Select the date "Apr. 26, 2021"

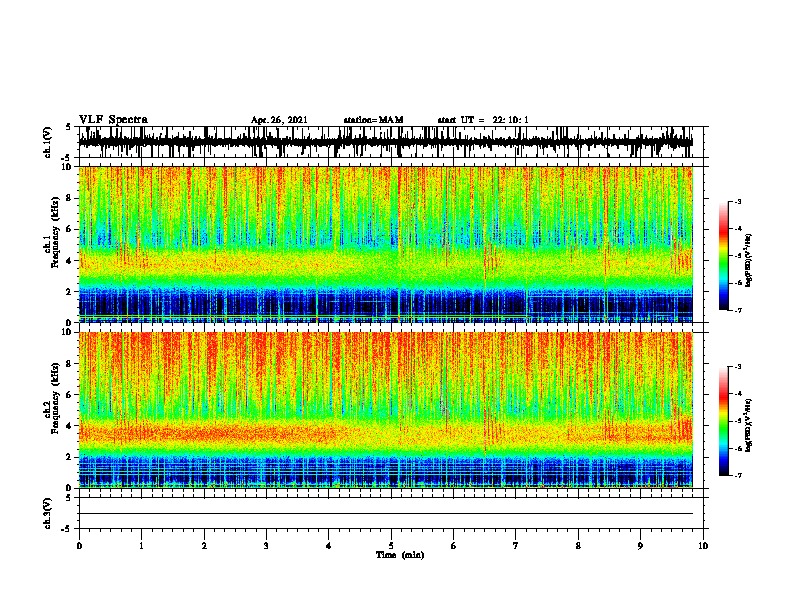(x=279, y=120)
